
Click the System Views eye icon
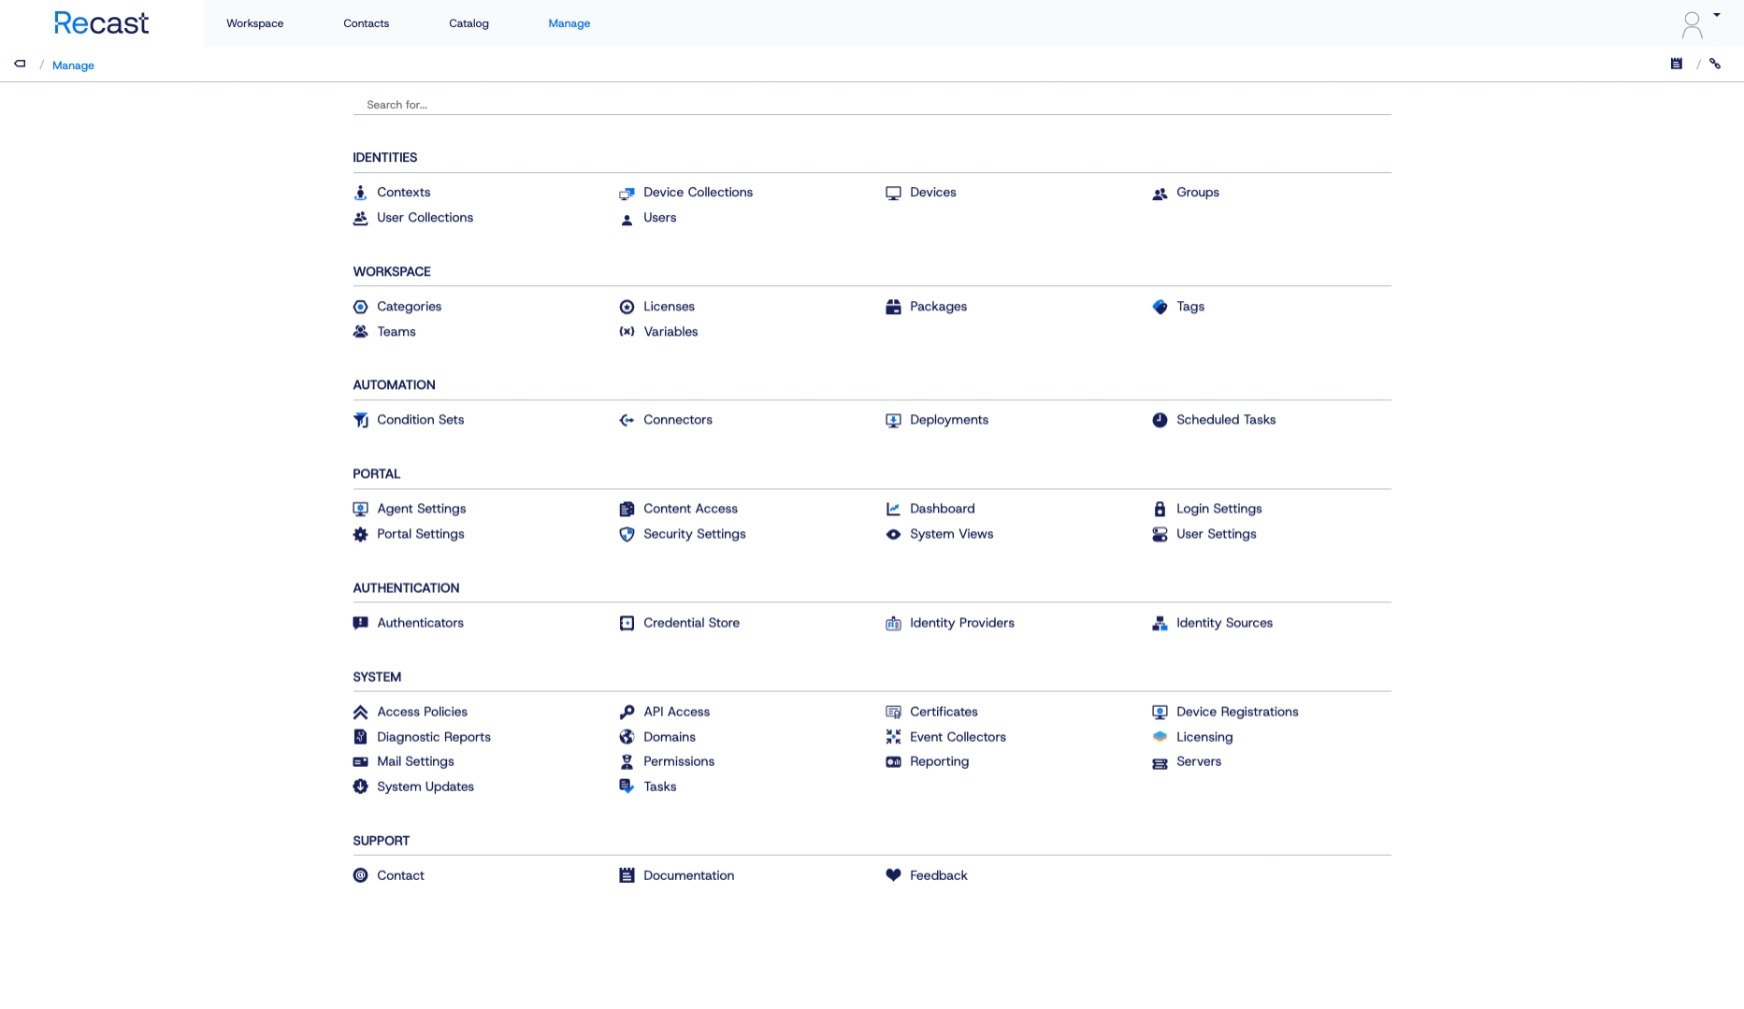(x=893, y=534)
